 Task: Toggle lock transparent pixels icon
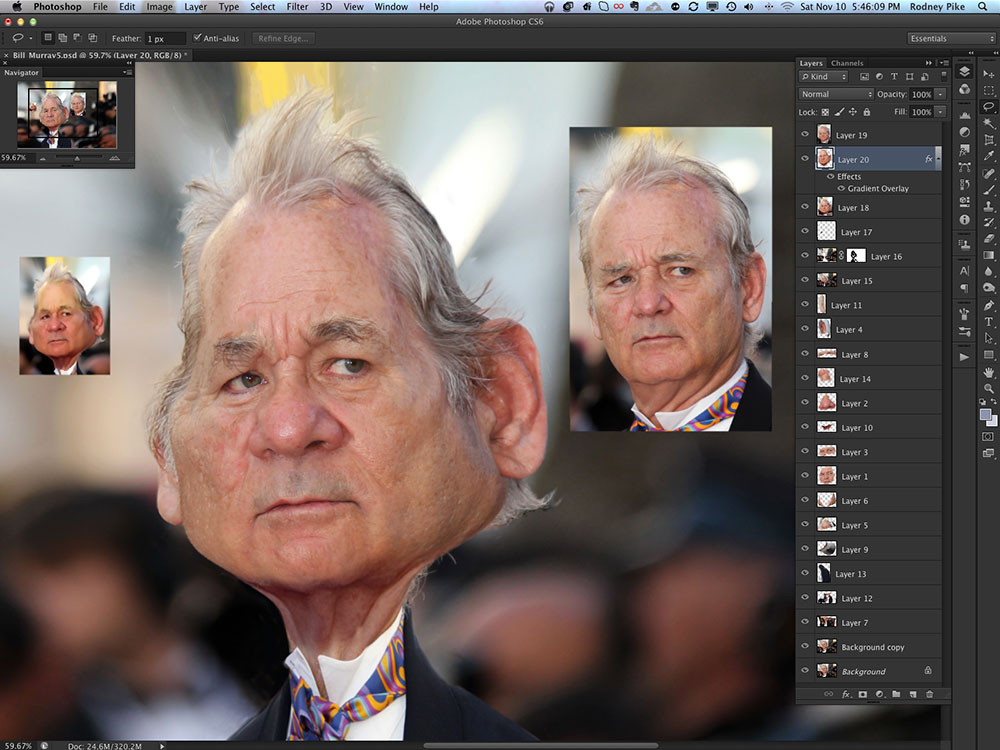pos(825,112)
